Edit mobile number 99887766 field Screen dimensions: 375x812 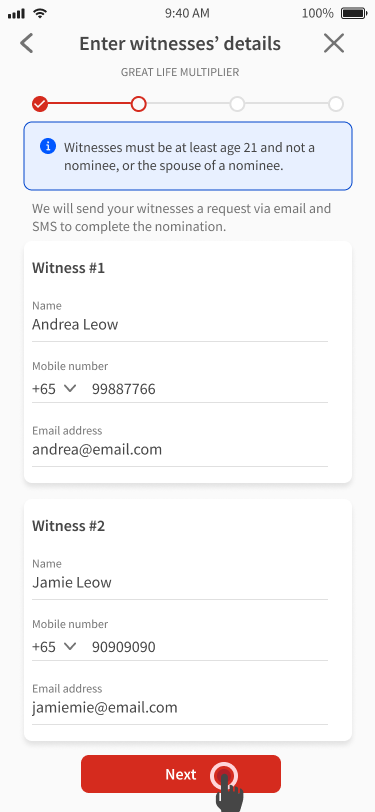click(210, 389)
